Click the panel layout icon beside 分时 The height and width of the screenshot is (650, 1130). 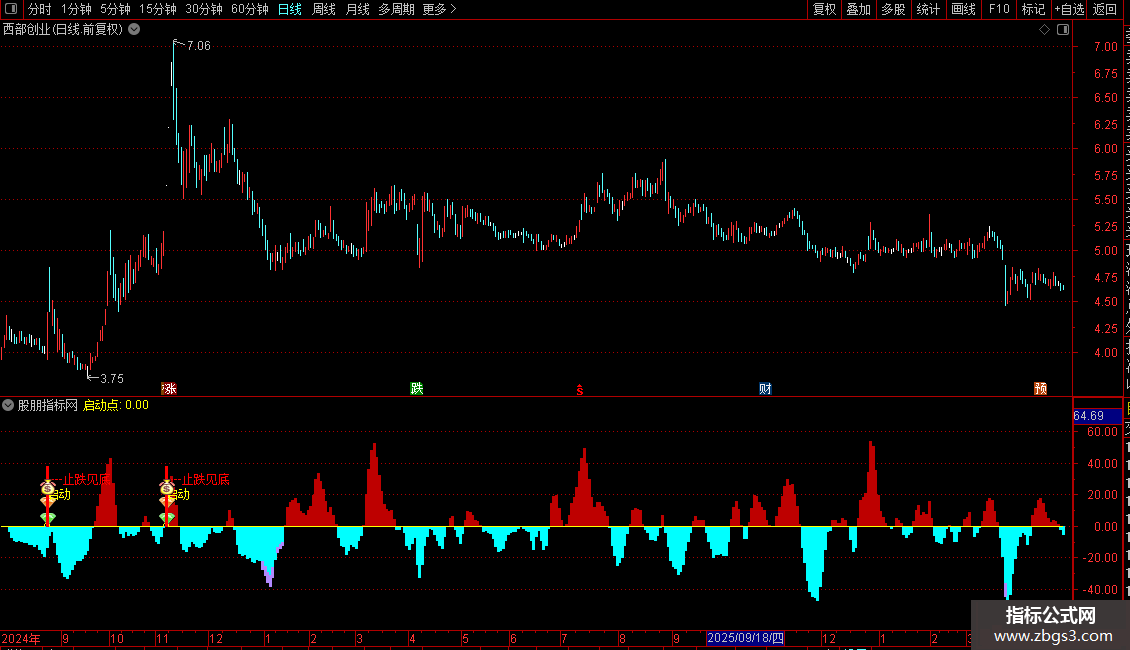pyautogui.click(x=11, y=9)
